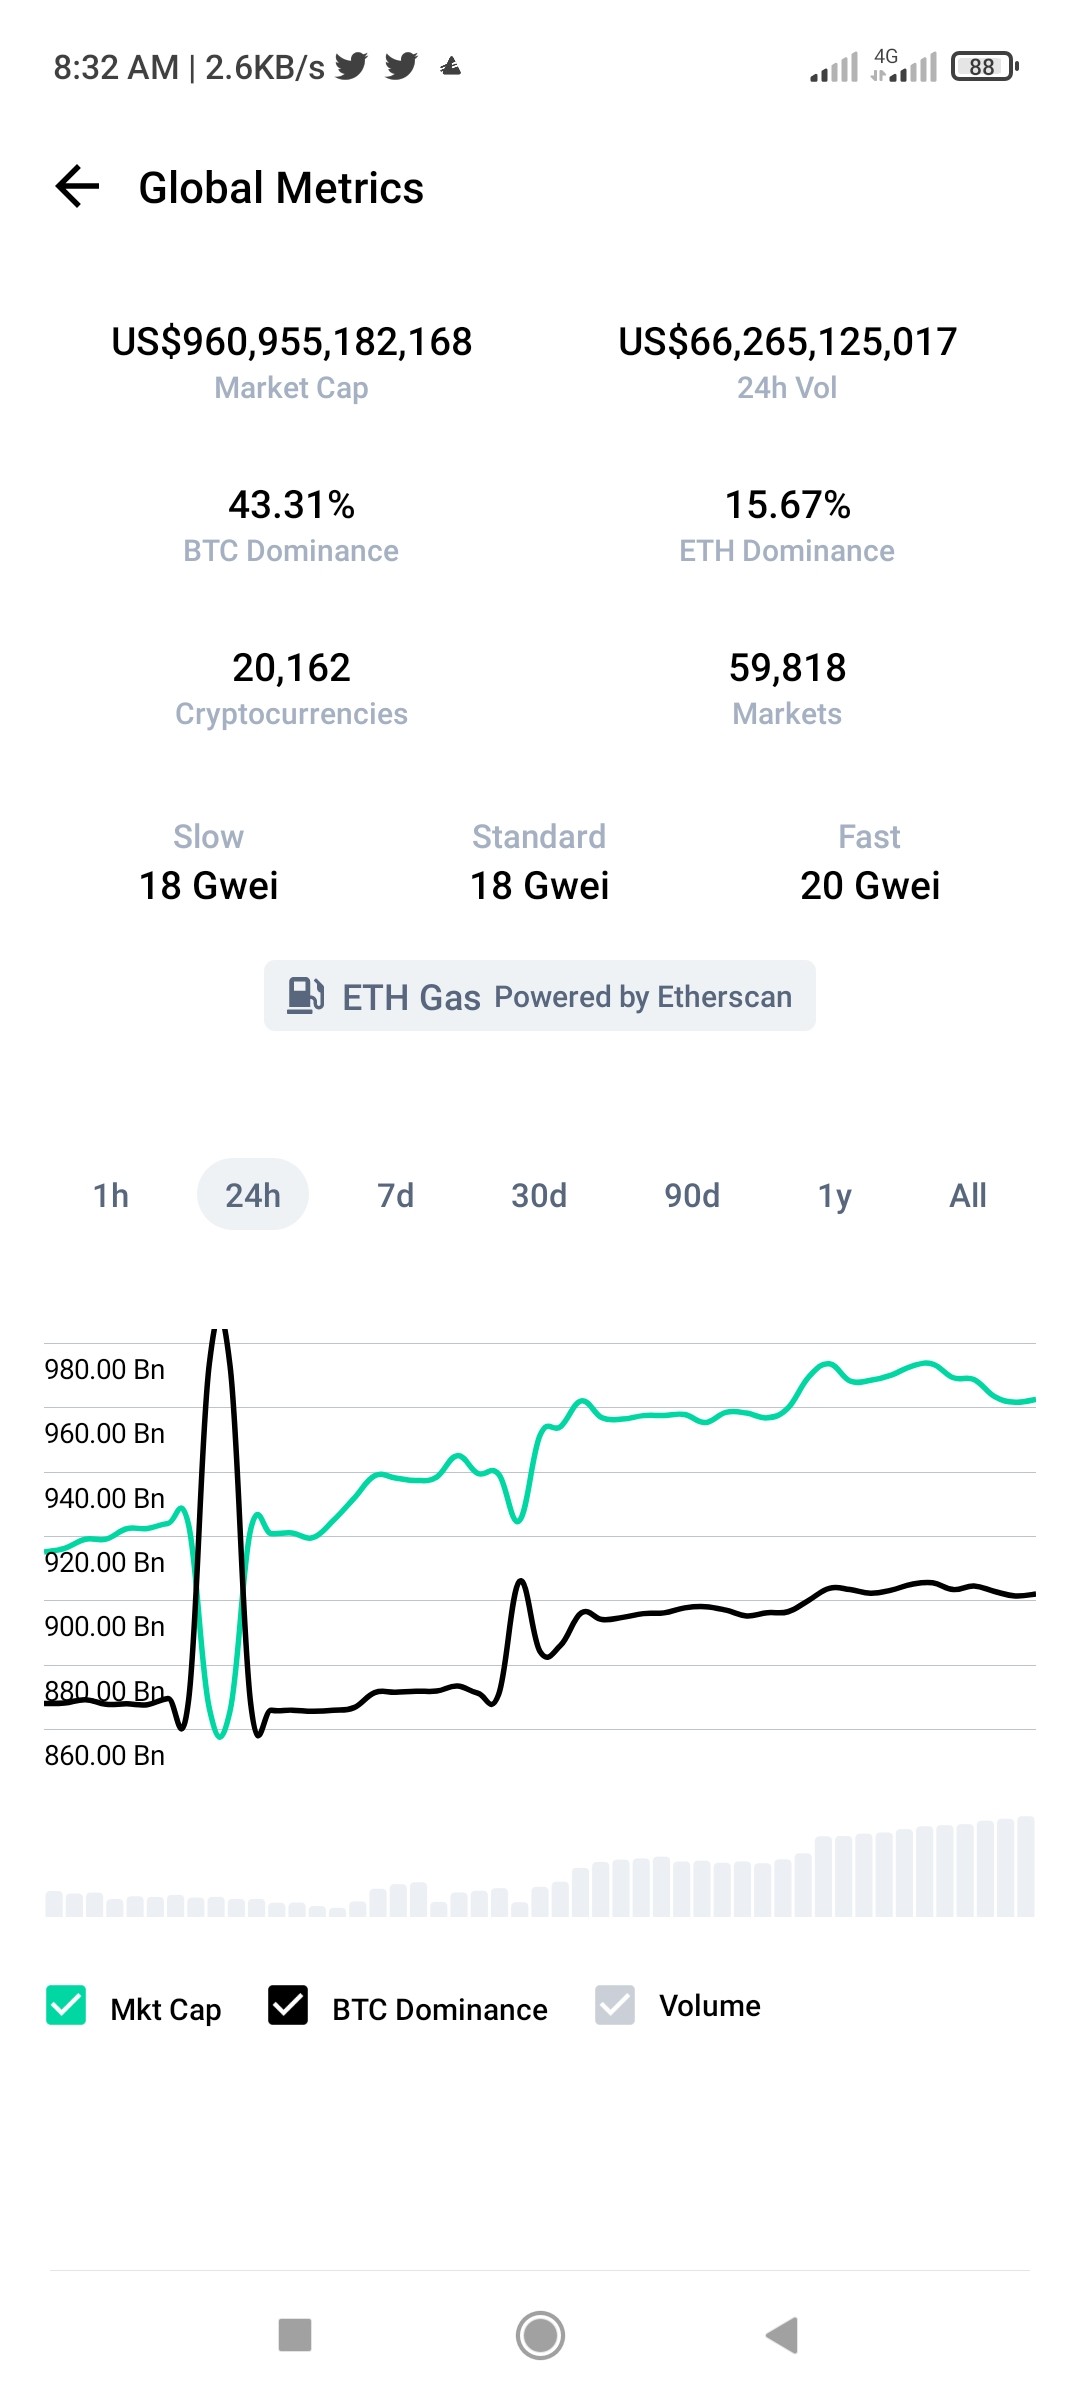
Task: Uncheck the BTC Dominance checkbox
Action: [288, 2006]
